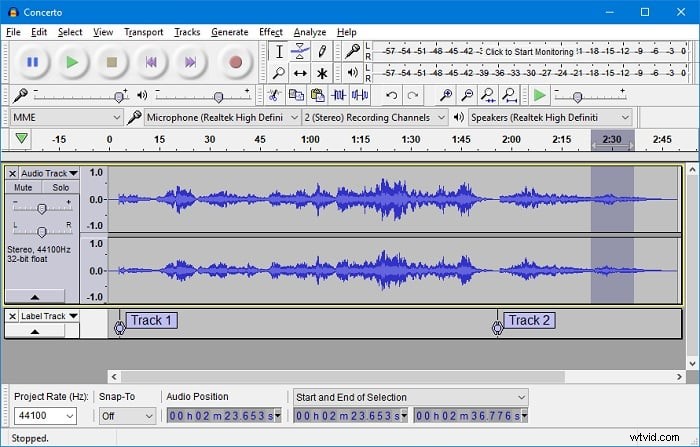Screen dimensions: 700x447
Task: Open the Generate menu
Action: point(229,32)
